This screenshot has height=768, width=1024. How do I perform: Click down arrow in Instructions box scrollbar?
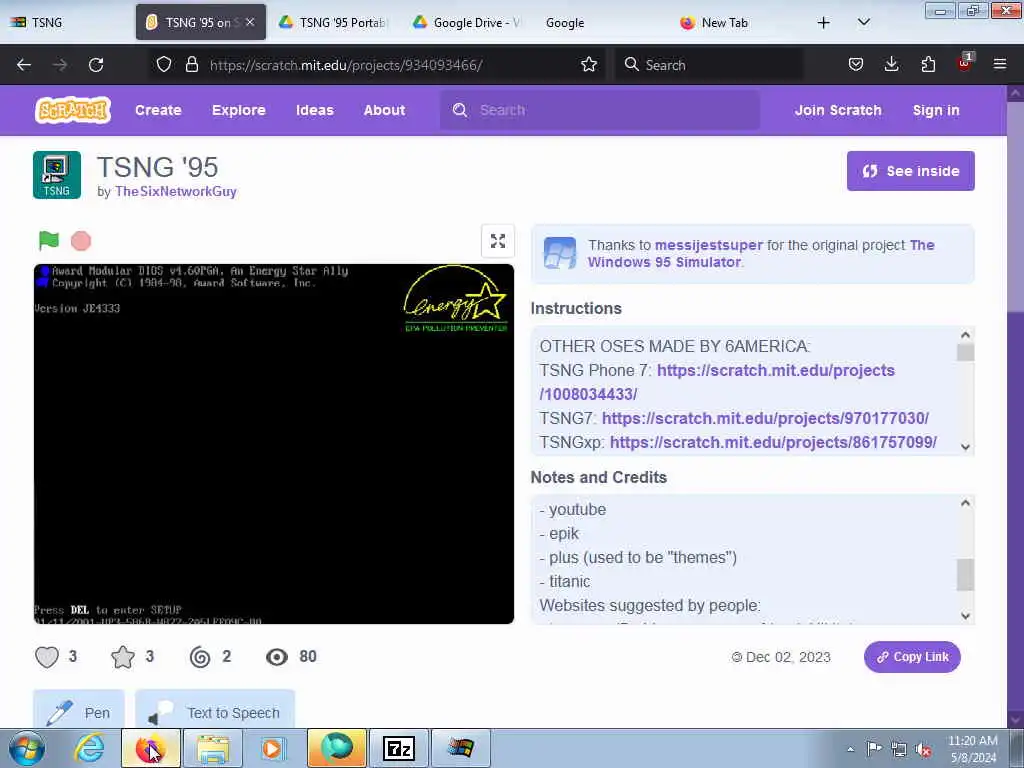click(965, 447)
